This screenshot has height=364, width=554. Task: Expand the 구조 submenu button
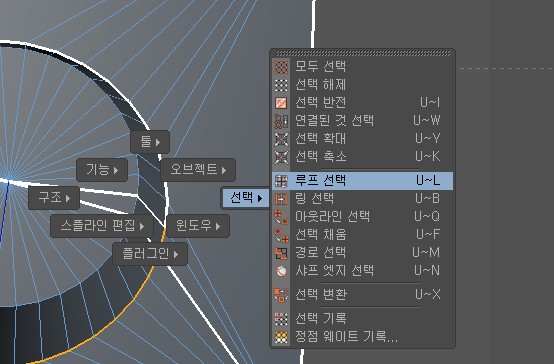pos(54,198)
